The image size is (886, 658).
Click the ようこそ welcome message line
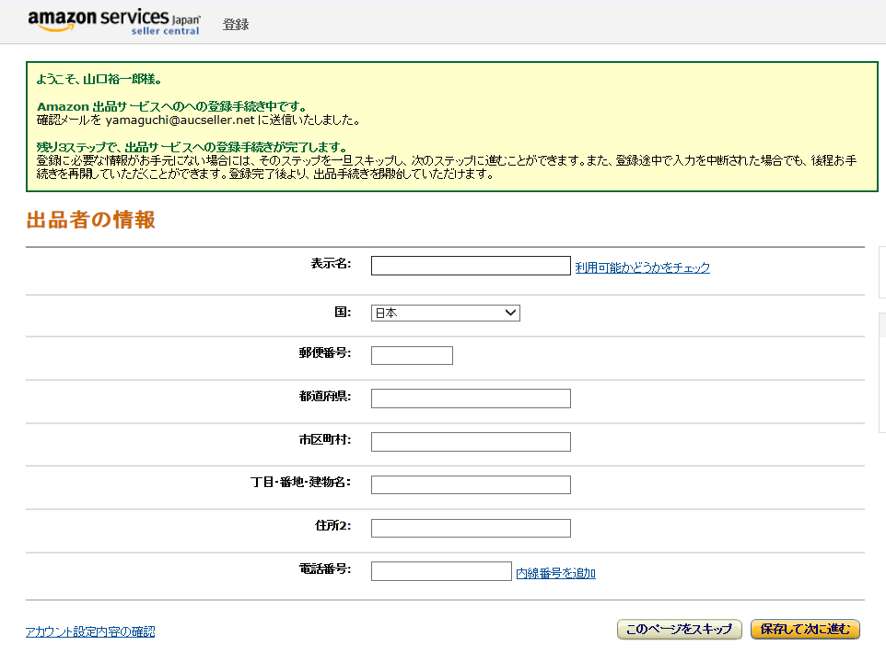point(99,78)
